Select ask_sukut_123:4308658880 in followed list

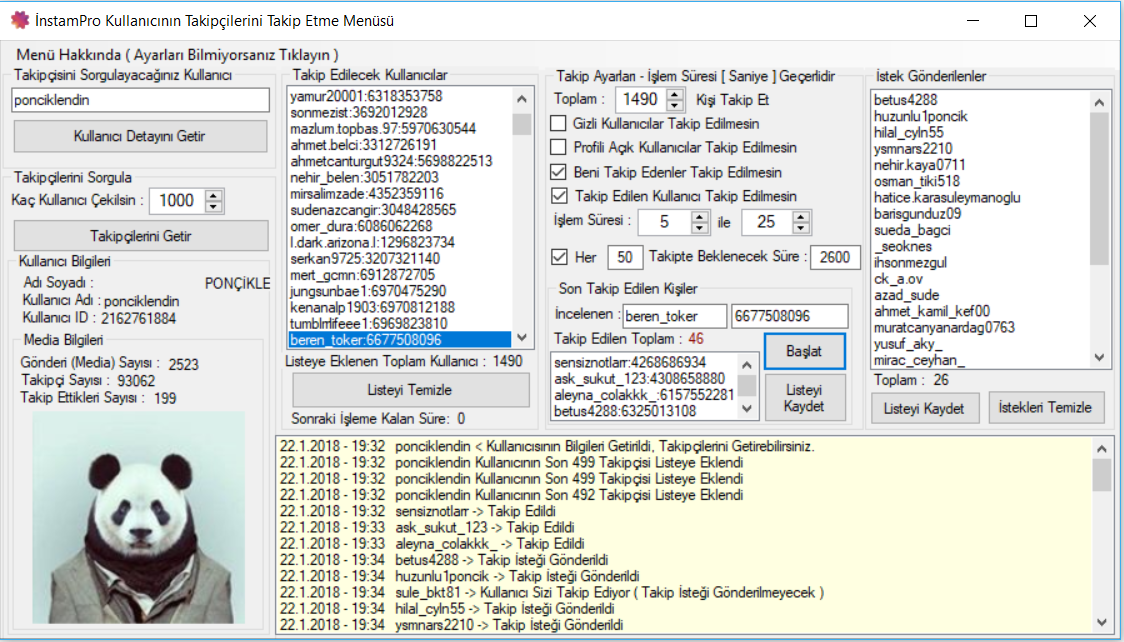643,378
